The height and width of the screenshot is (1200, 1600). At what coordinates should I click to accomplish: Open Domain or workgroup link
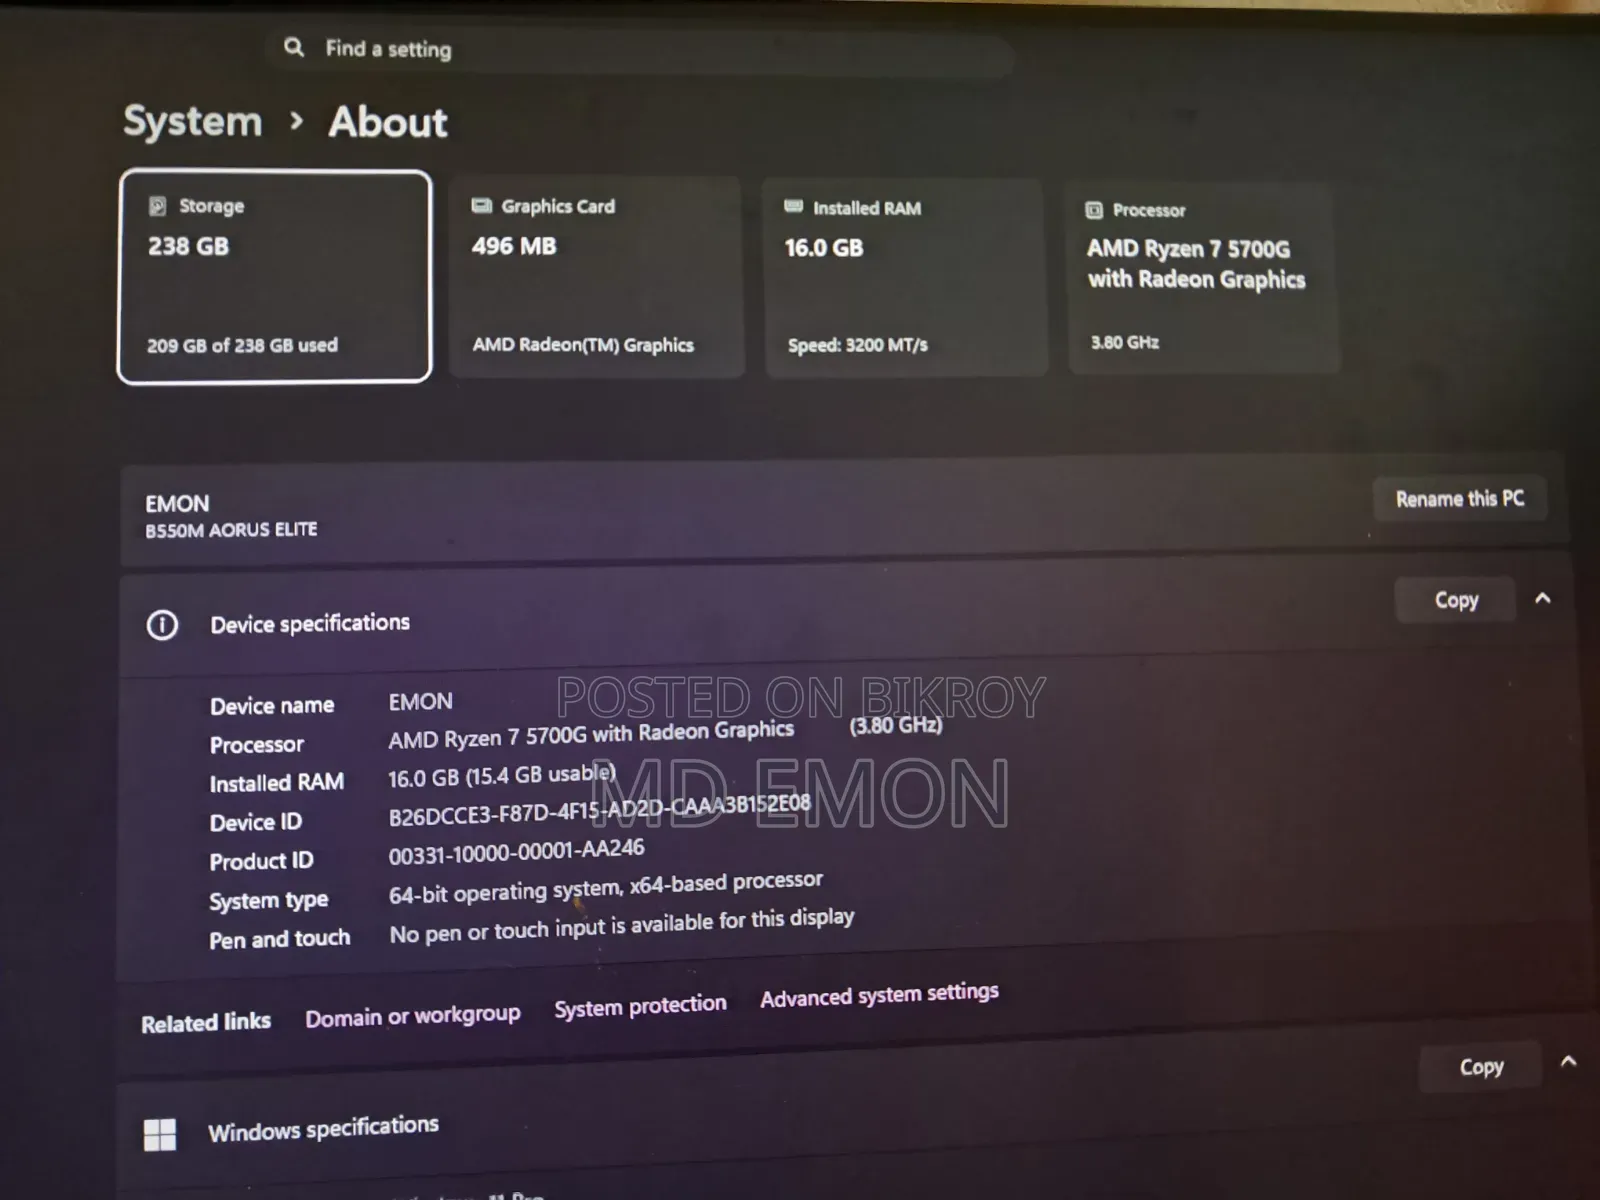tap(413, 1016)
